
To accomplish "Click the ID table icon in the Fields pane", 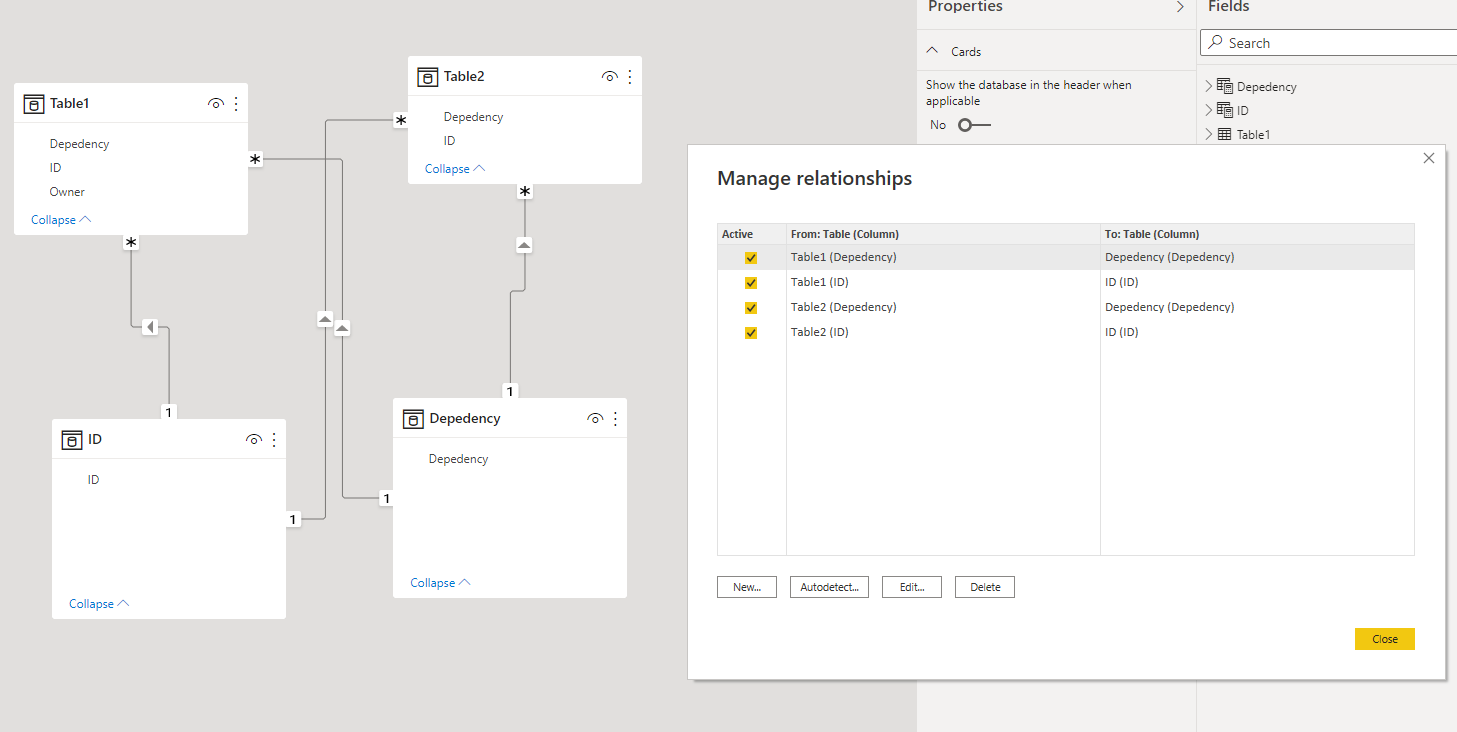I will (x=1224, y=110).
